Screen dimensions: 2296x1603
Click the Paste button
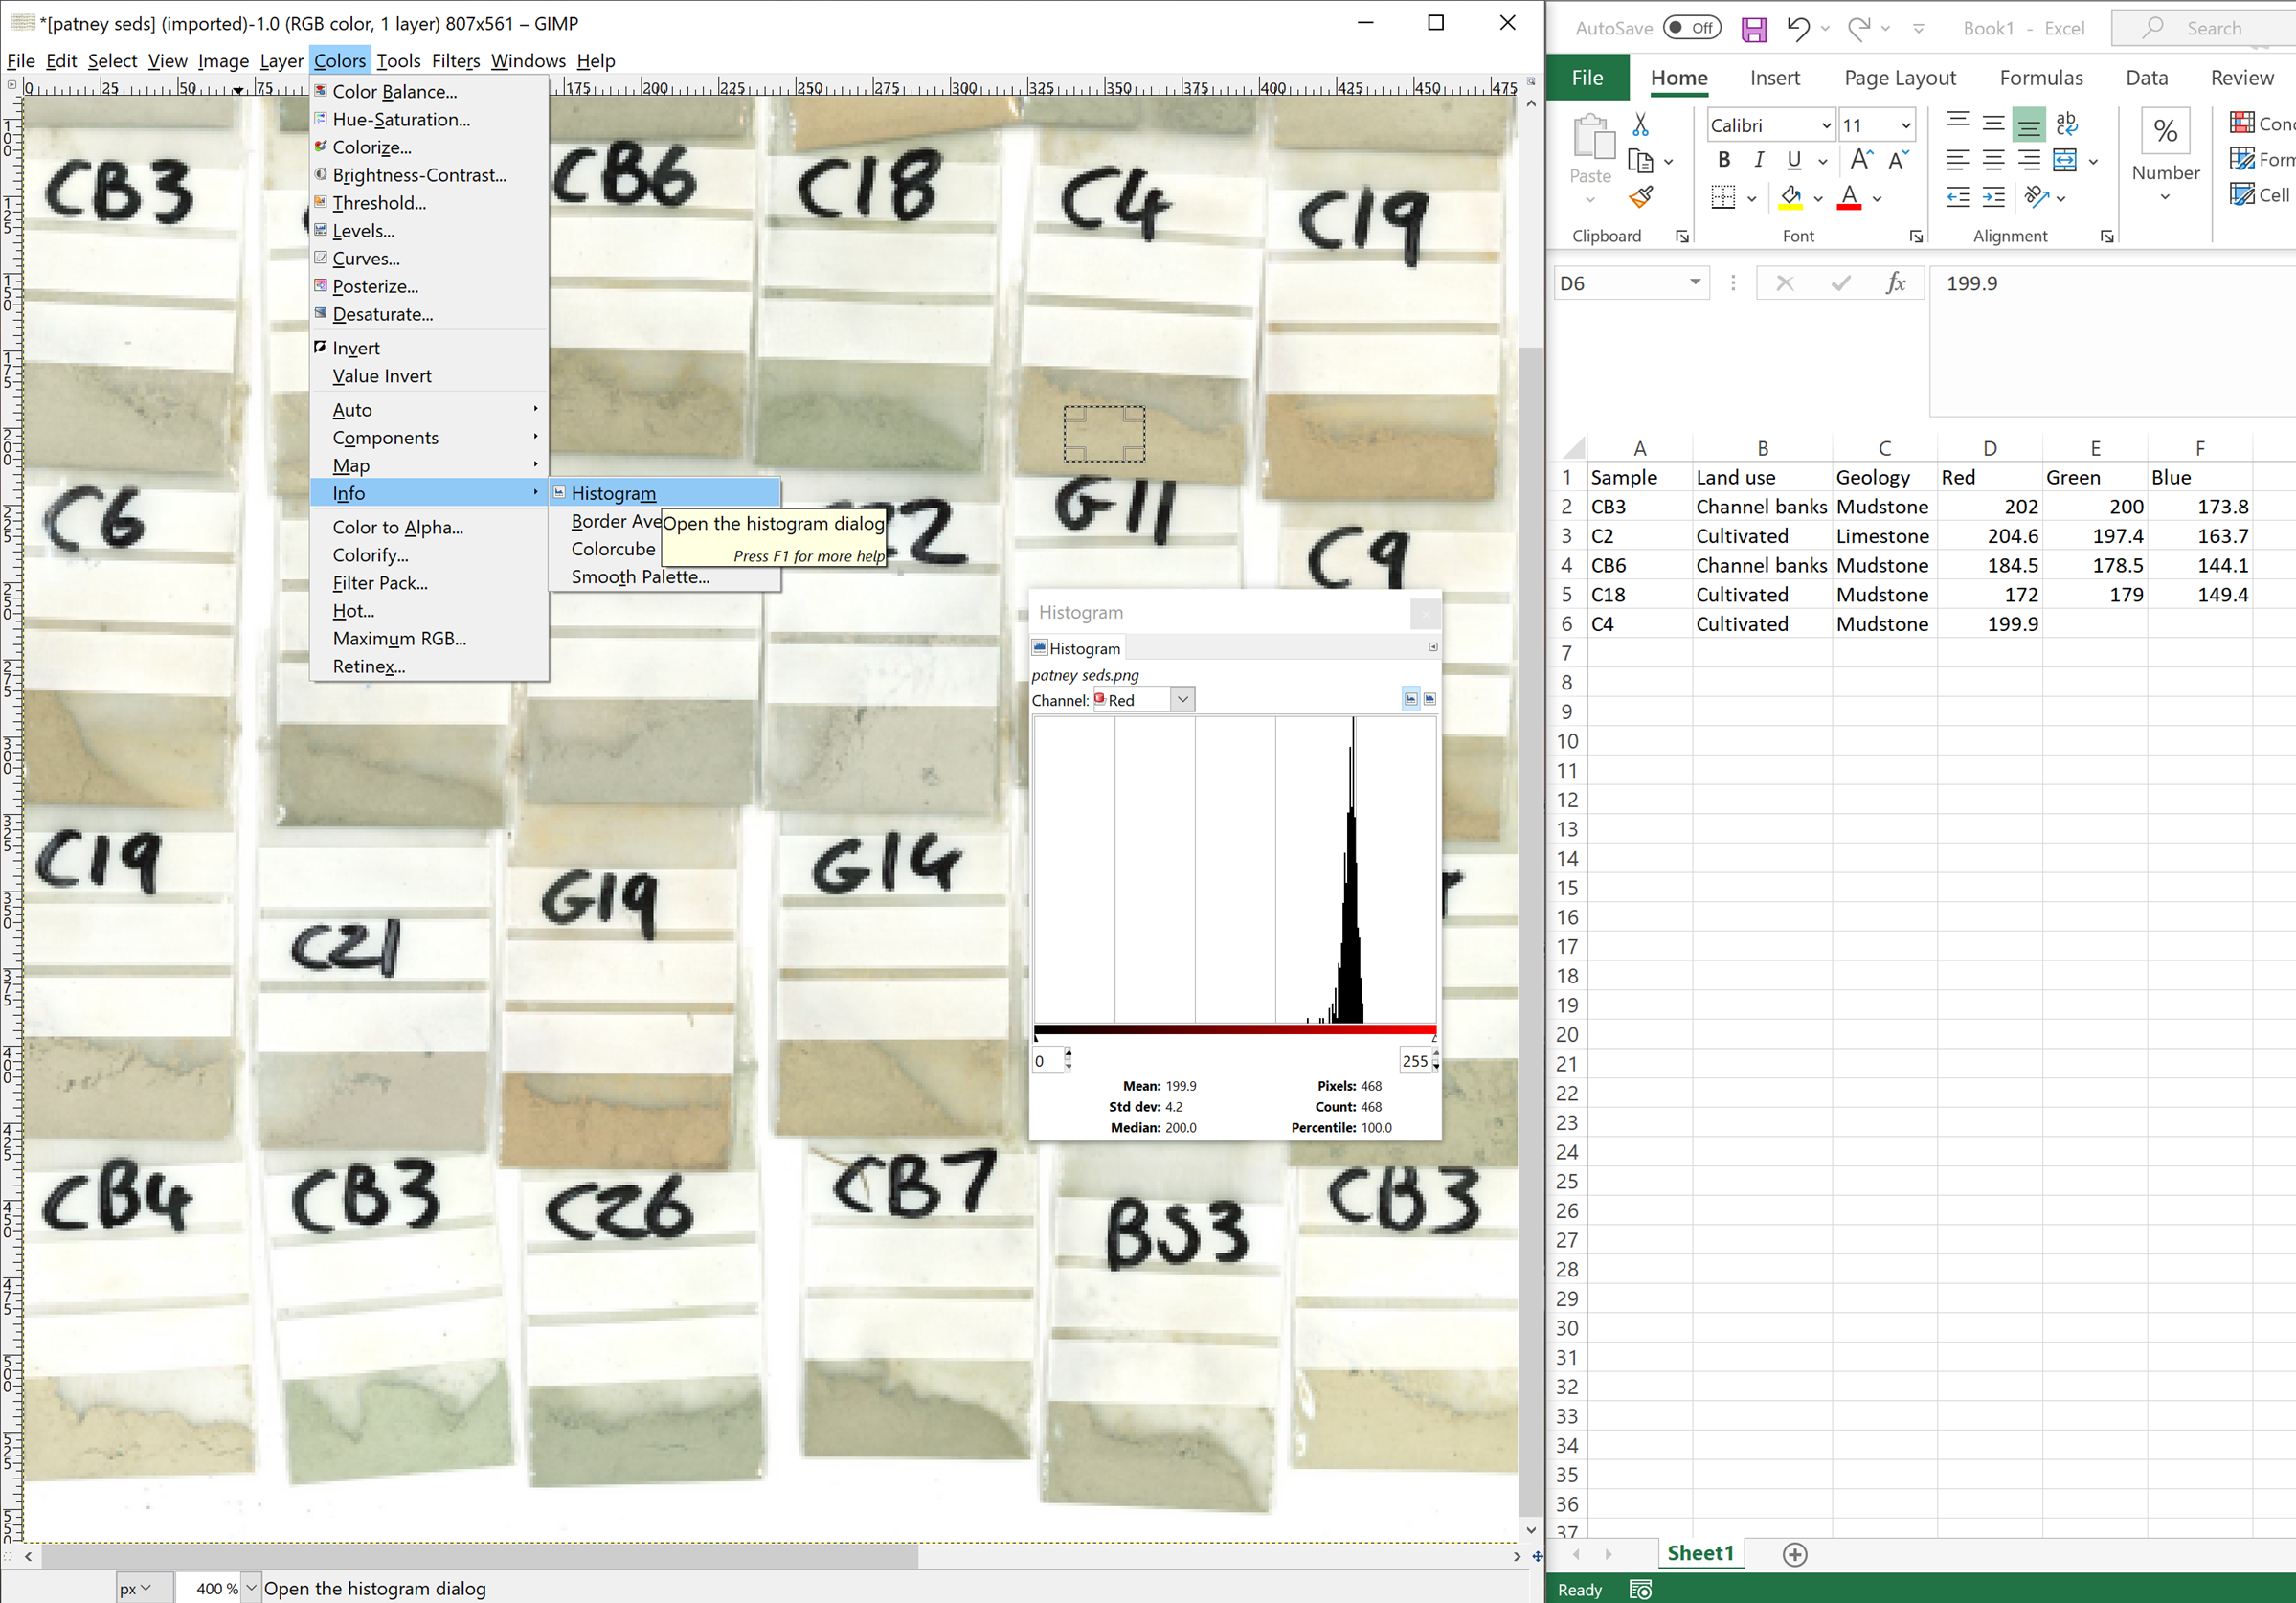click(x=1591, y=150)
